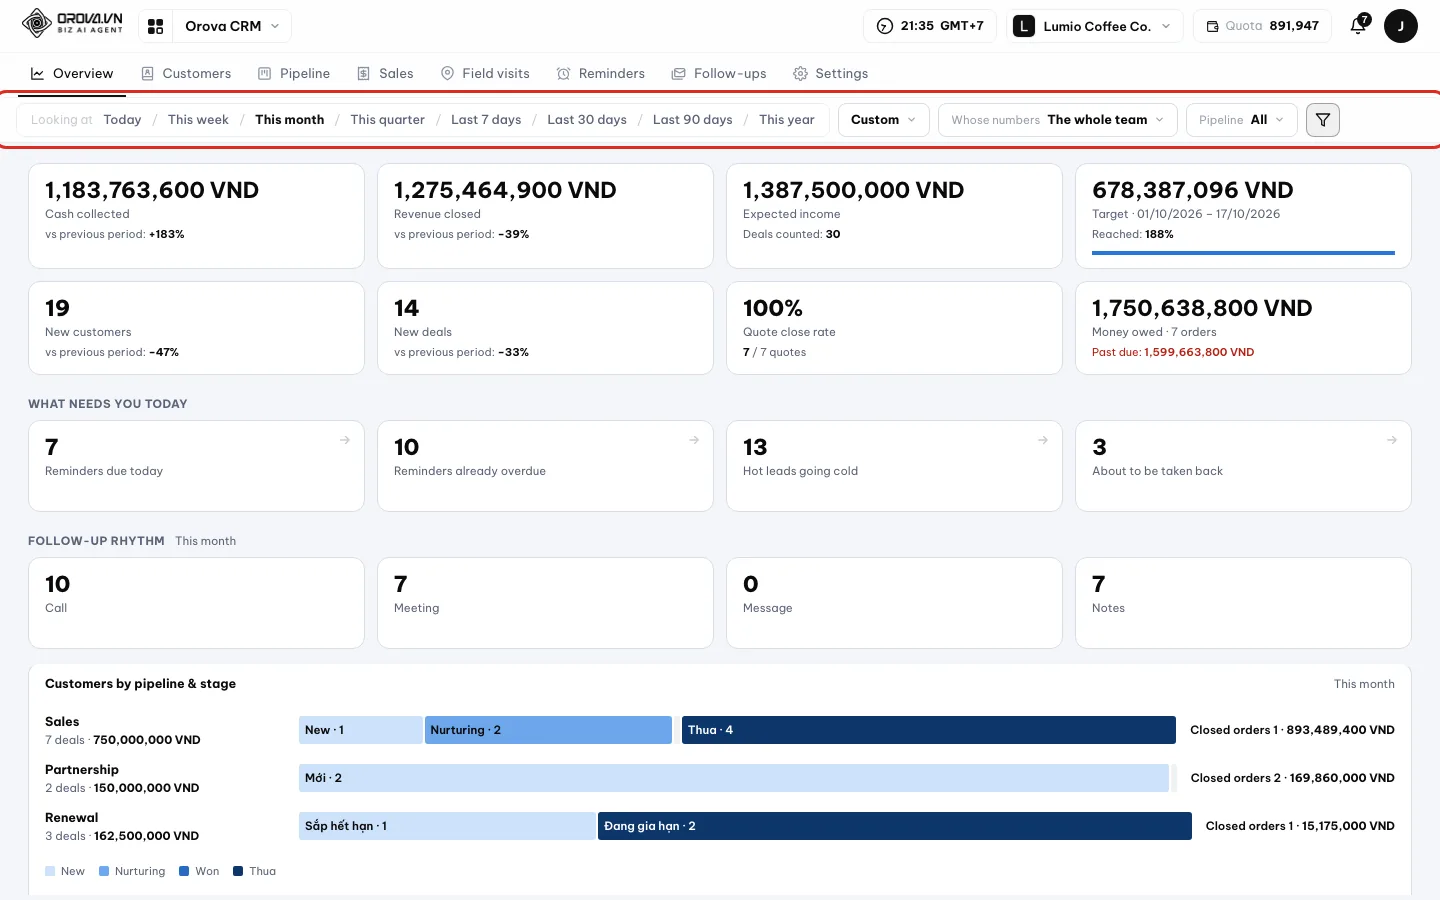Image resolution: width=1440 pixels, height=900 pixels.
Task: Open the Custom date range dropdown
Action: [x=883, y=120]
